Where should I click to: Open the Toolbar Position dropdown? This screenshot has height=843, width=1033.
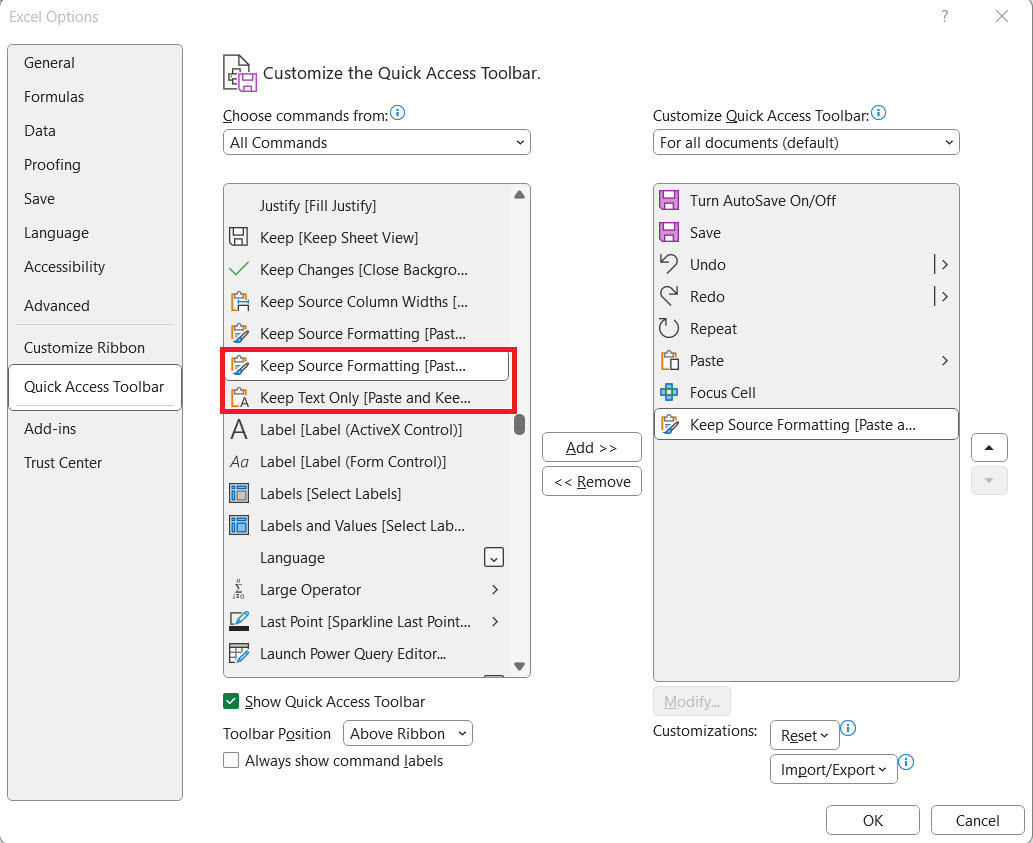point(408,733)
